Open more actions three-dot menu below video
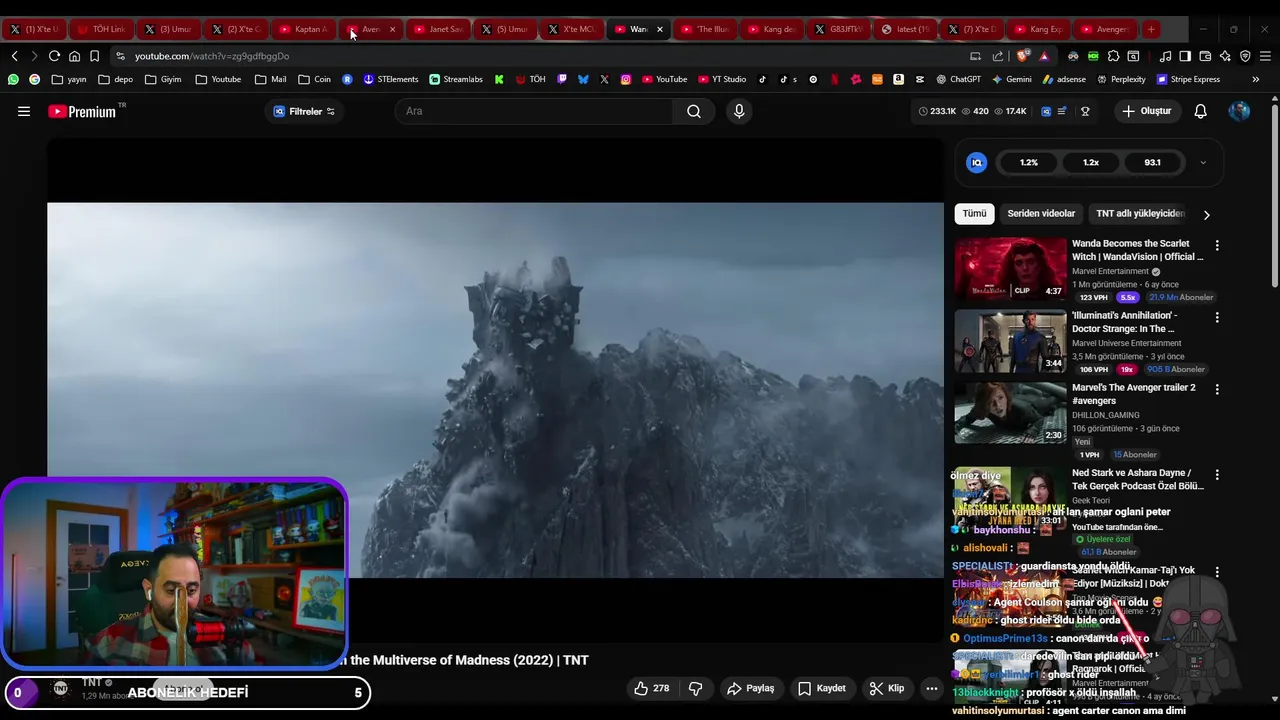Screen dimensions: 1280x720 [931, 688]
